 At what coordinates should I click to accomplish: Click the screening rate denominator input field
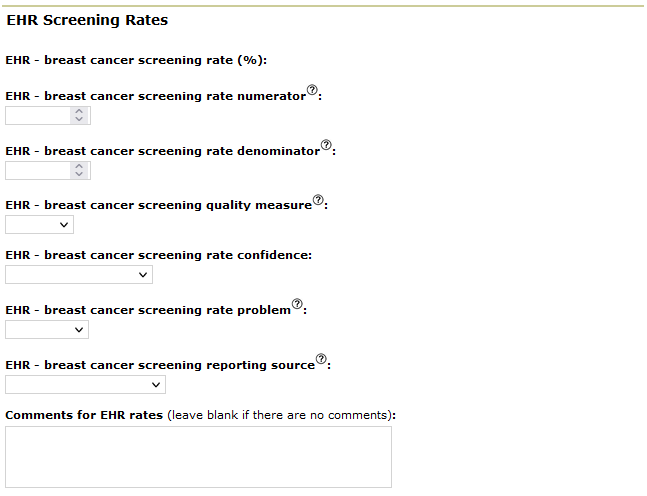[x=38, y=170]
